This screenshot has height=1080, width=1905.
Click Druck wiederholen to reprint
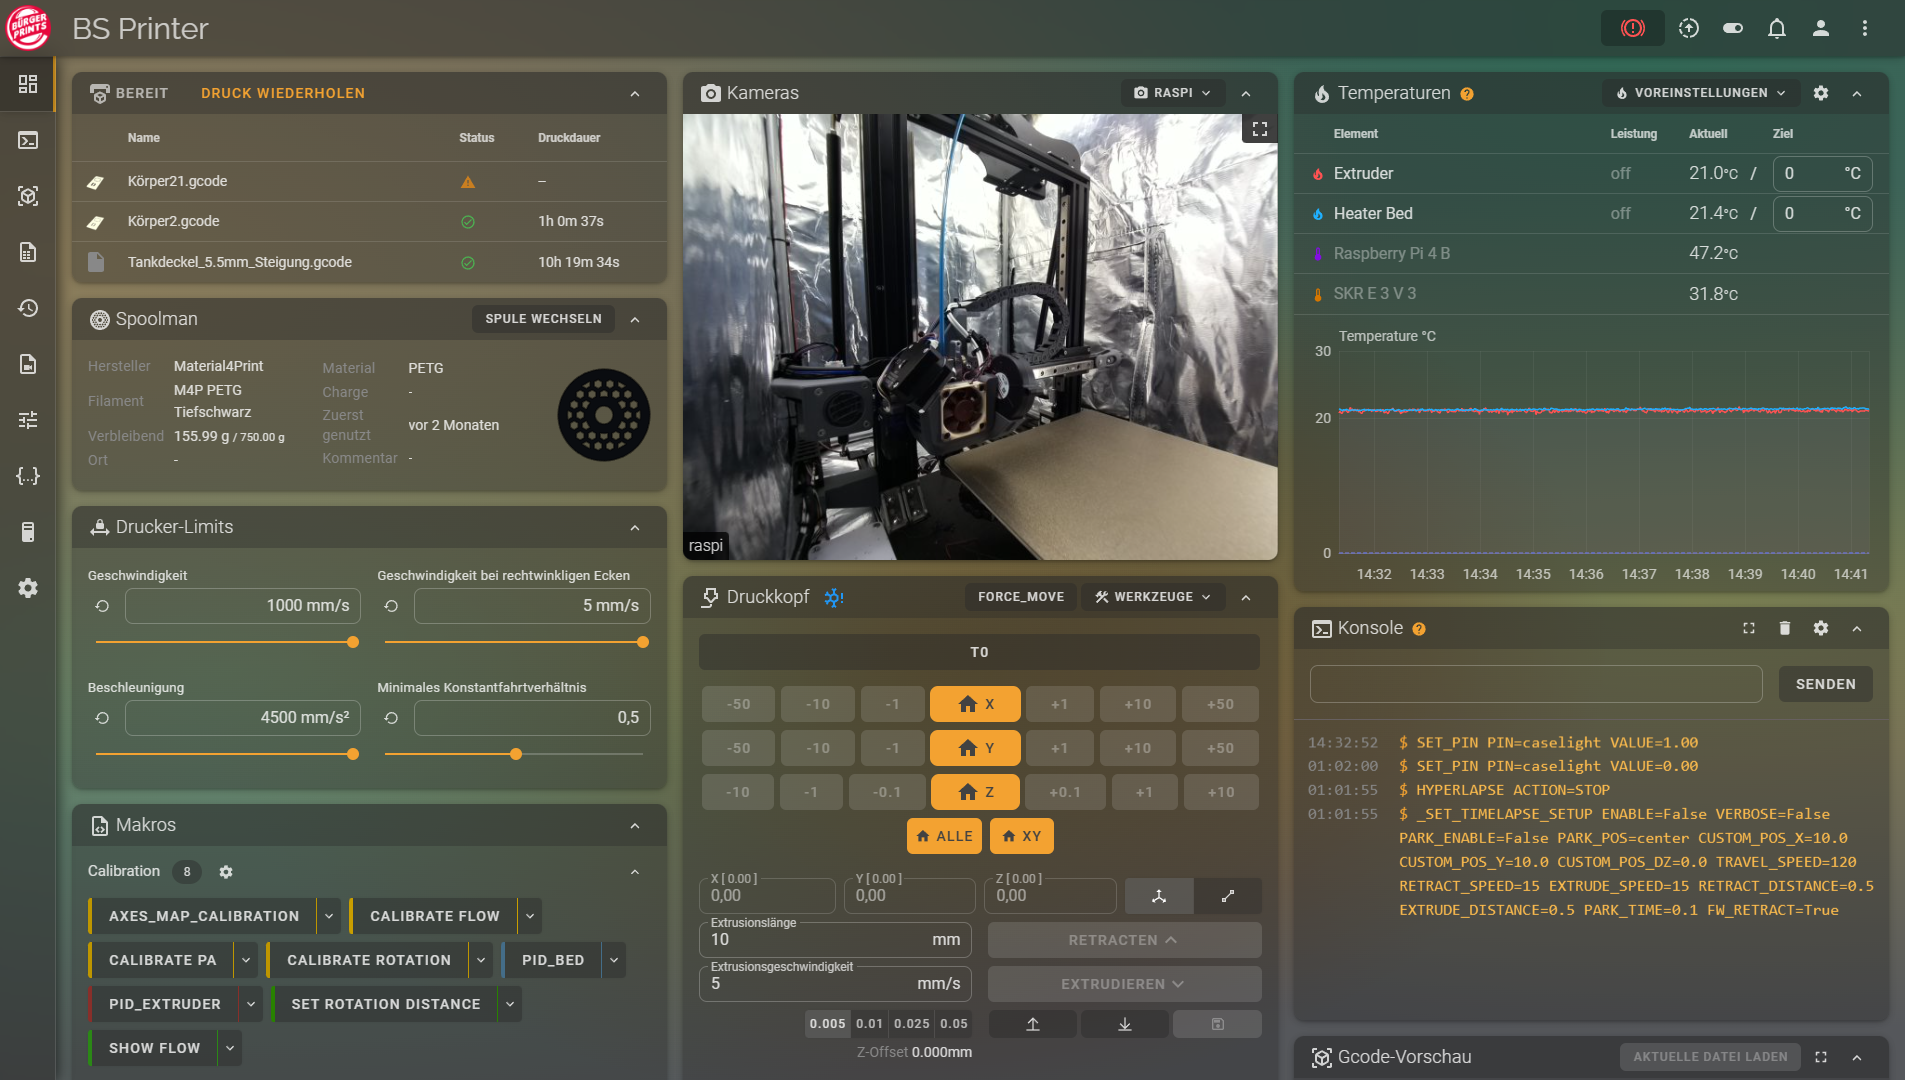pos(283,93)
